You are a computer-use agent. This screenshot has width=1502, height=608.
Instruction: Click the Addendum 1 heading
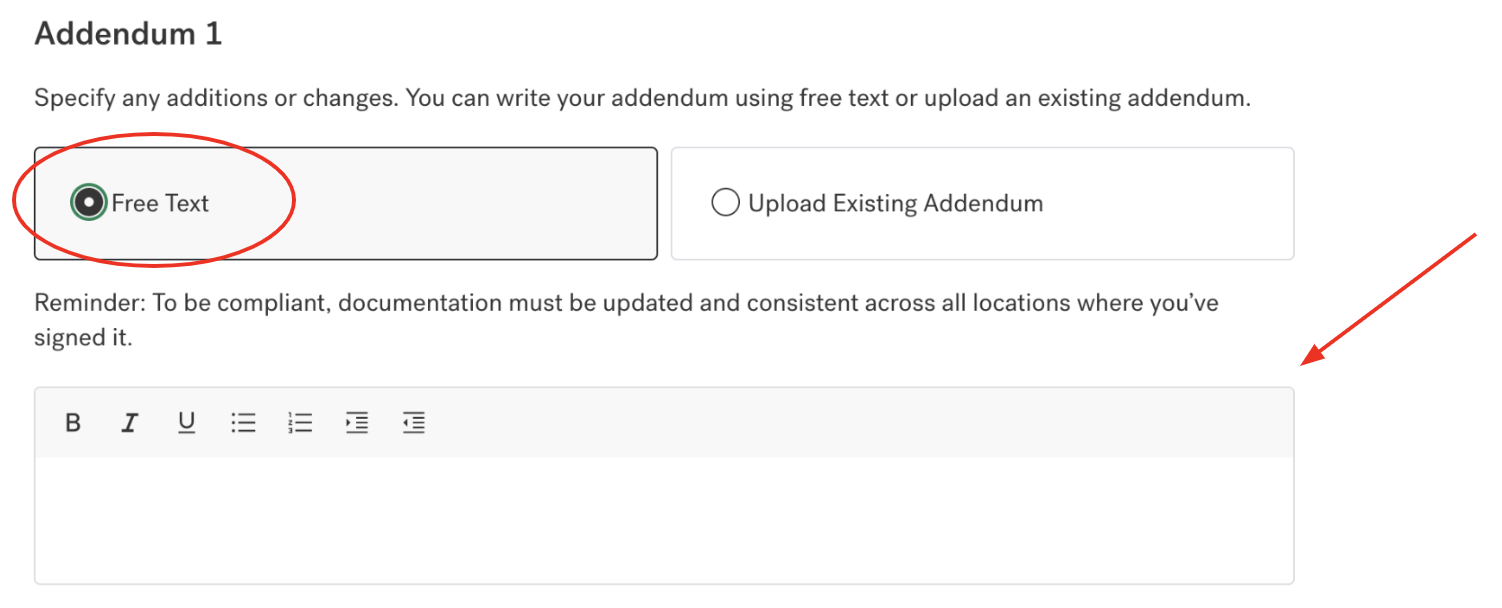click(127, 33)
